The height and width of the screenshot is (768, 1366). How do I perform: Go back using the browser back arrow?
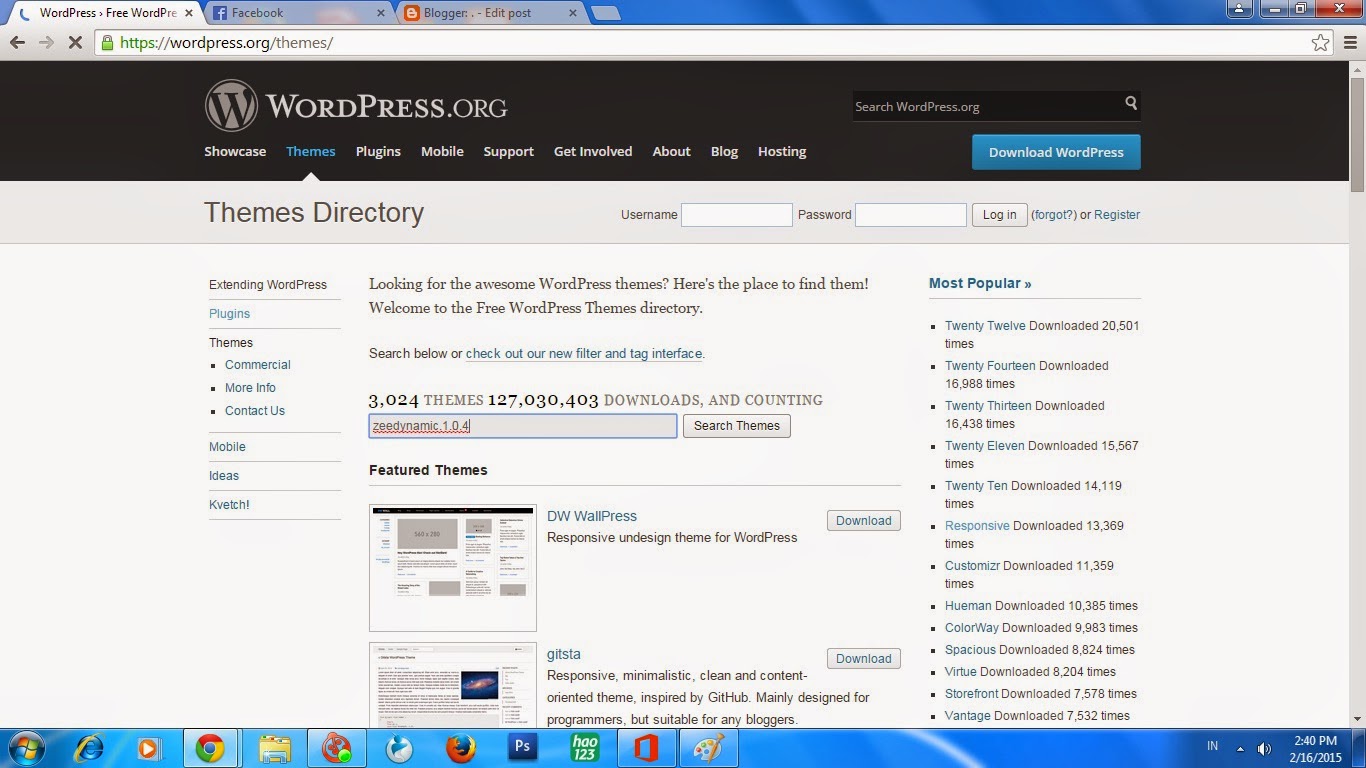tap(17, 43)
